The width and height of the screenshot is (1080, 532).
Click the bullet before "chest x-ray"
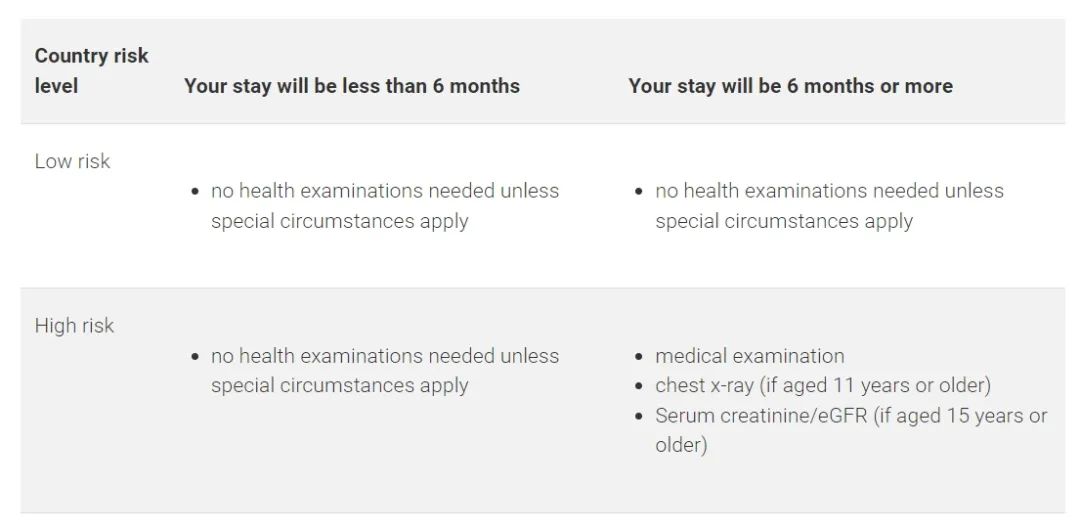pos(640,386)
